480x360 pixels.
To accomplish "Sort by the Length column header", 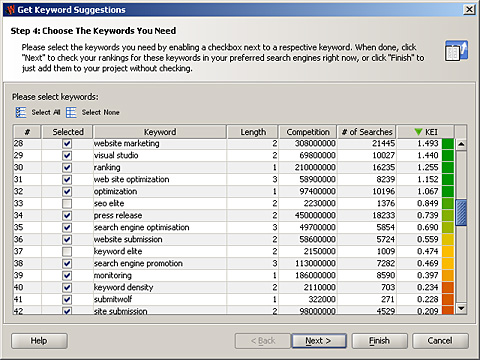I will [x=253, y=132].
